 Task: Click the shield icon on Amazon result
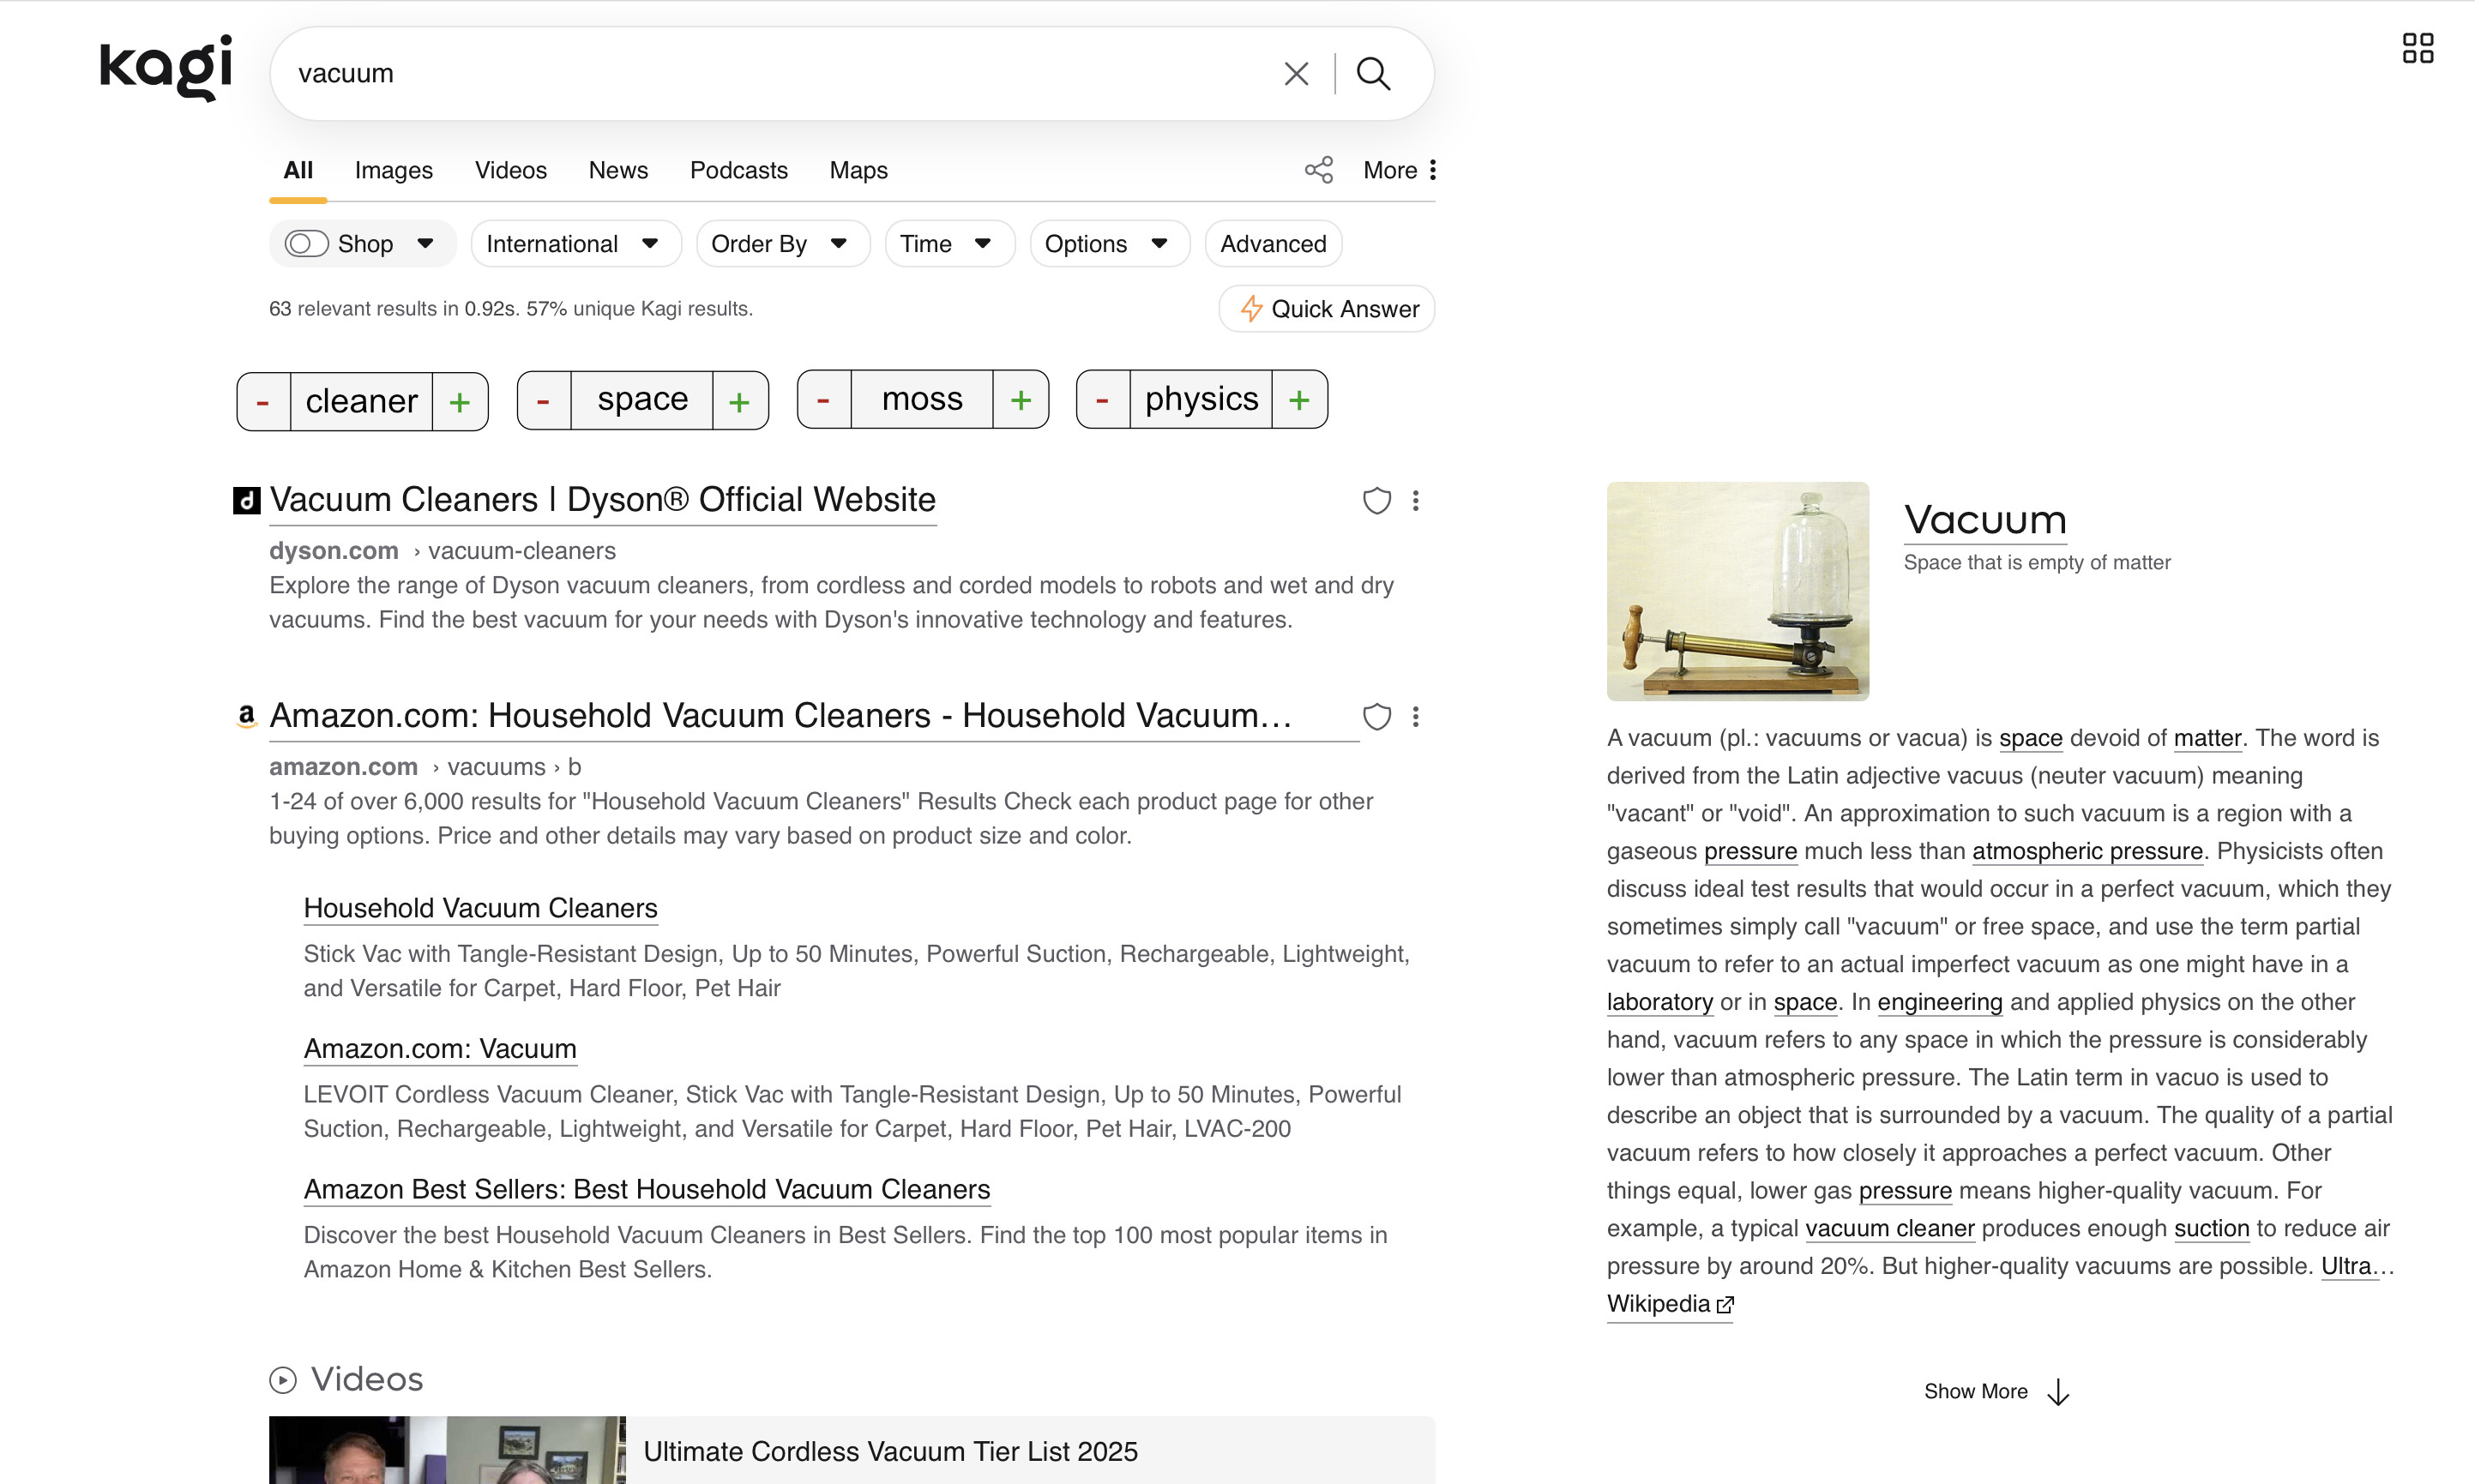tap(1377, 716)
